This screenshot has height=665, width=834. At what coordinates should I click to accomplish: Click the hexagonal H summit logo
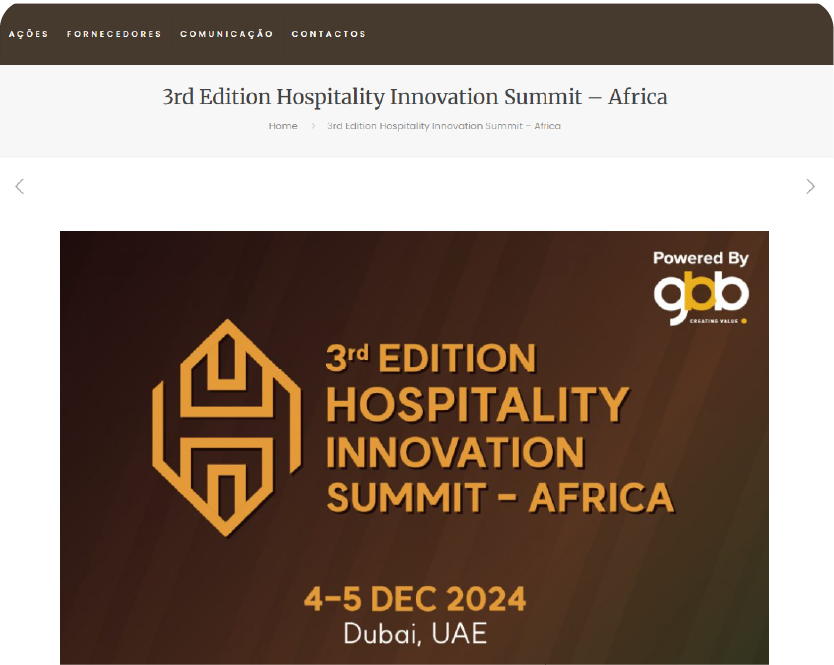point(226,426)
